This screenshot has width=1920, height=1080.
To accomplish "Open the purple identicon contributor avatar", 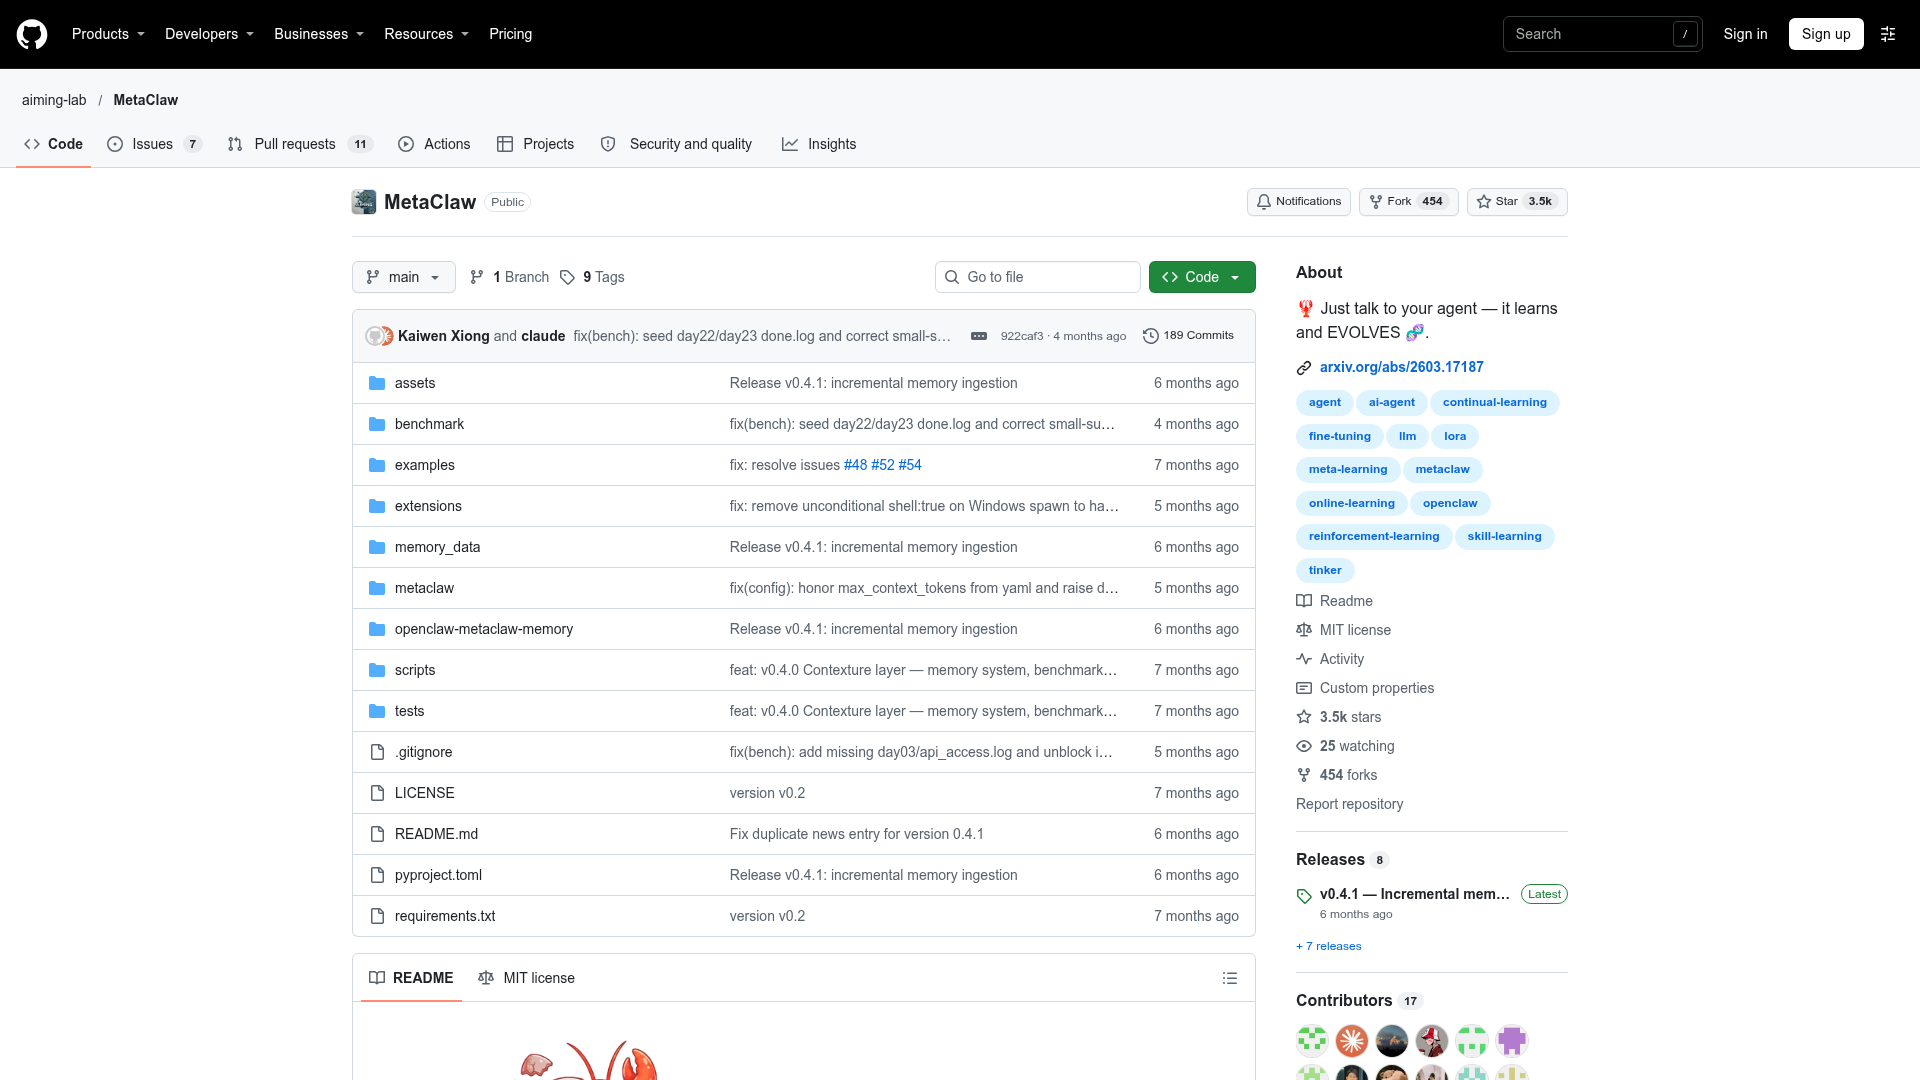I will [1512, 1041].
